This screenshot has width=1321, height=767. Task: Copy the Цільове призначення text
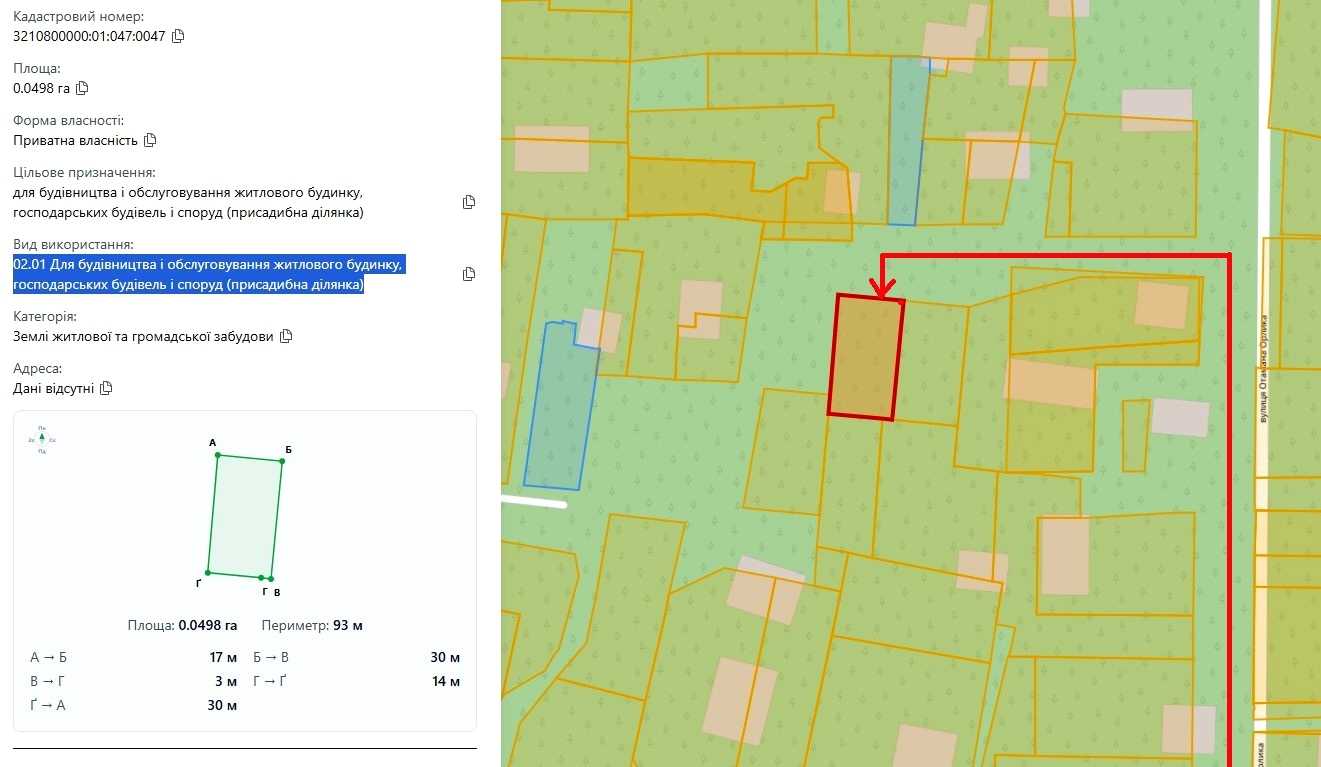point(469,202)
